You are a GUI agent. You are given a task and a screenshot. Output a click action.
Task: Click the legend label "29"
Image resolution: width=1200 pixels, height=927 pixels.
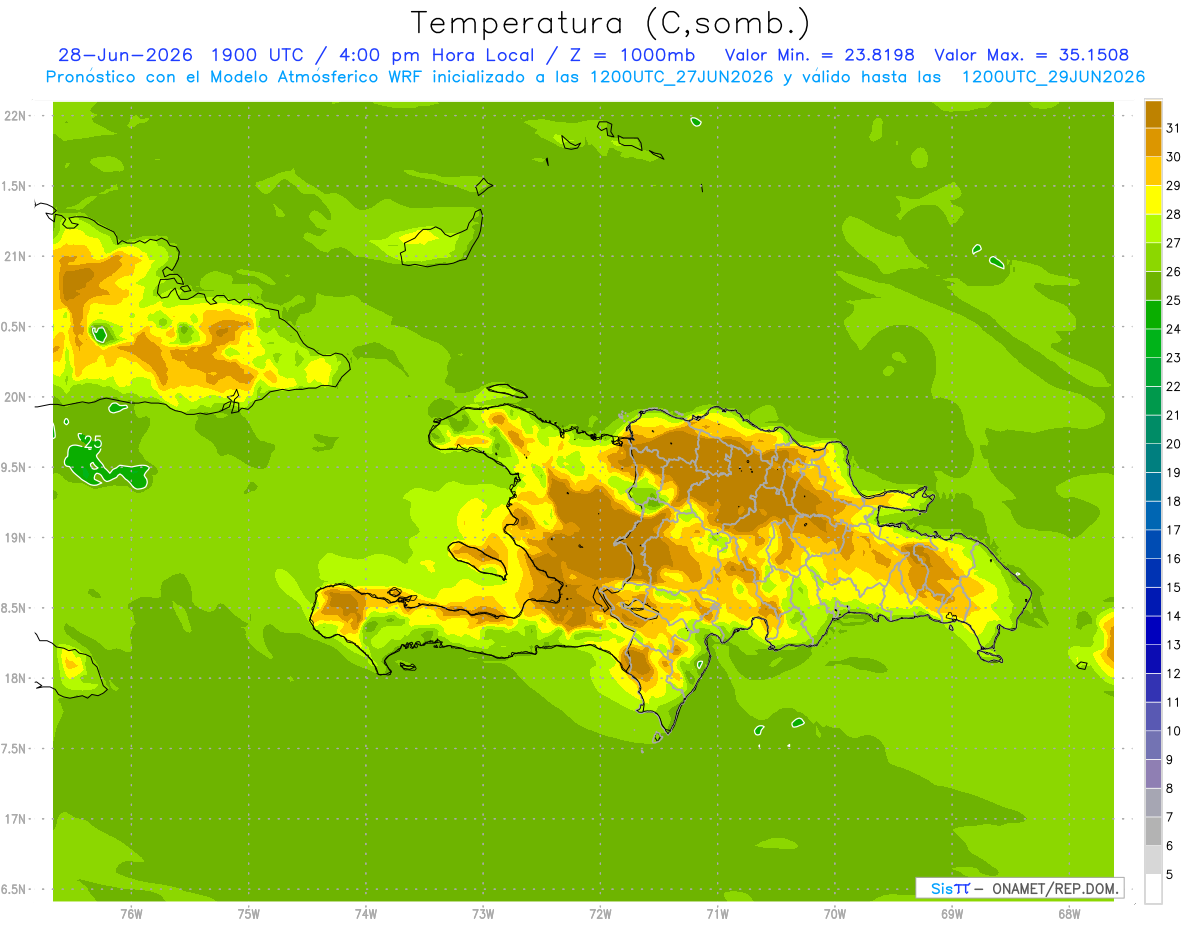pos(1173,185)
